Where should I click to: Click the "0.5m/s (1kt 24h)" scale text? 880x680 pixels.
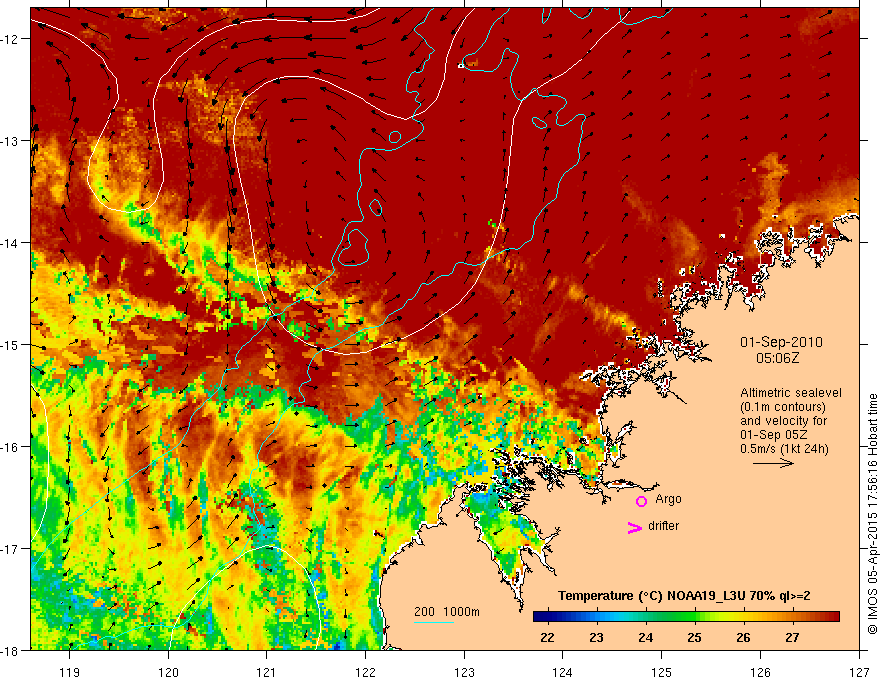(x=784, y=449)
